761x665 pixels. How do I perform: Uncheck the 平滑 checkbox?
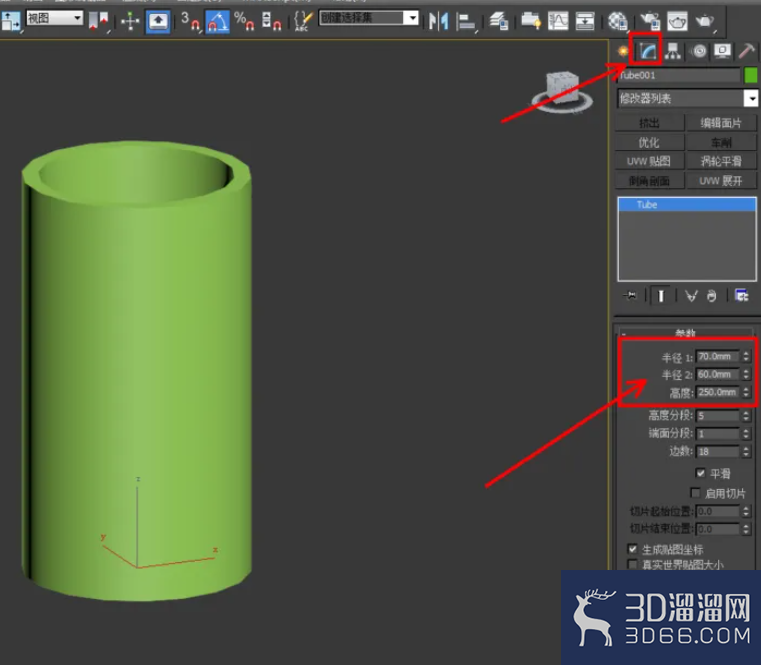tap(700, 473)
